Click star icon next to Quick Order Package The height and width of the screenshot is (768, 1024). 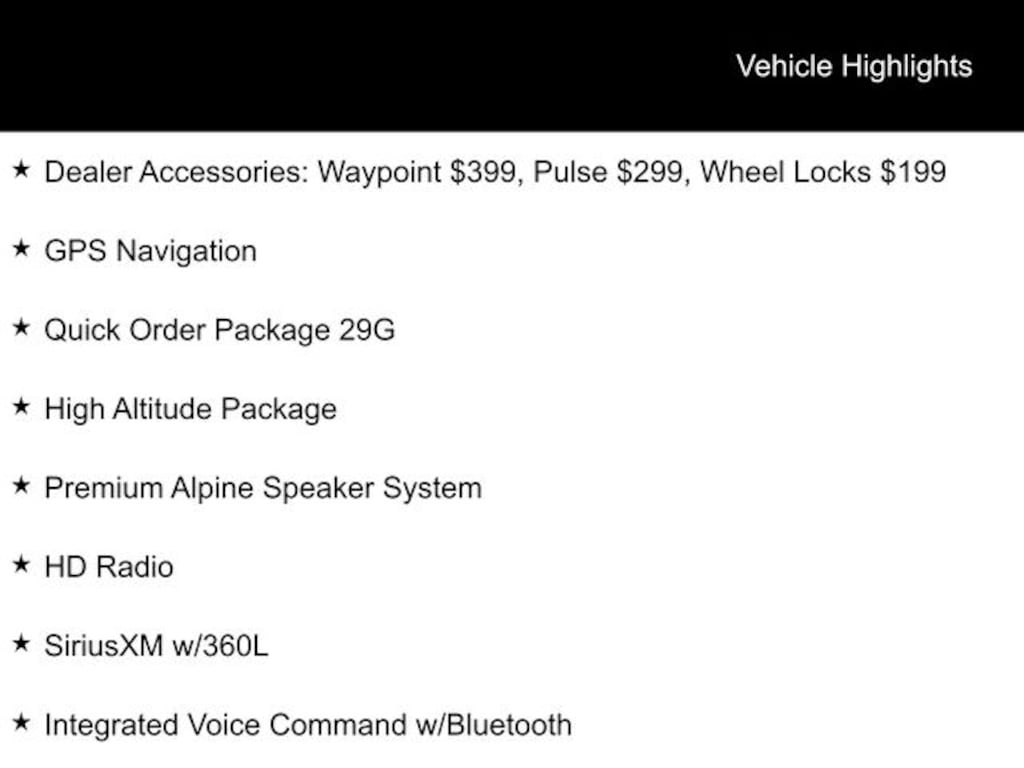coord(22,328)
